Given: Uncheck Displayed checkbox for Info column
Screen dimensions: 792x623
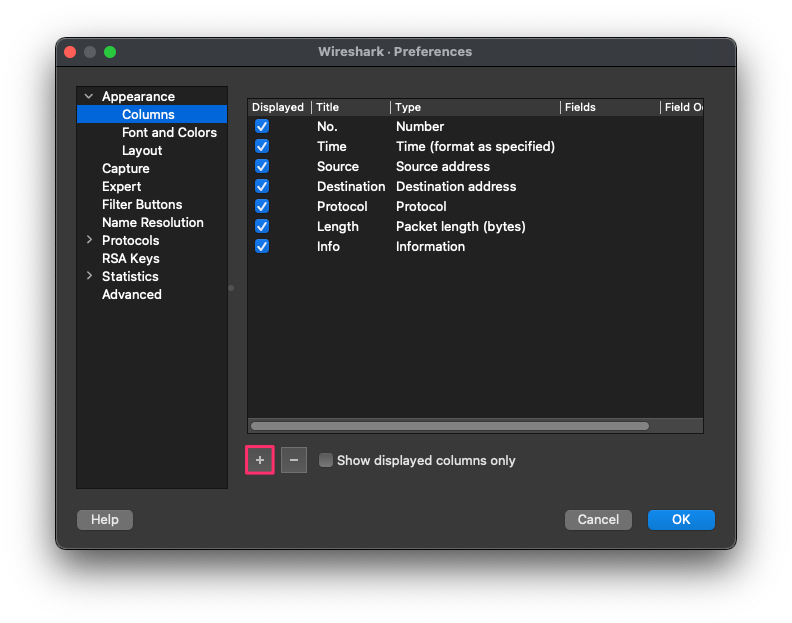Looking at the screenshot, I should 262,247.
